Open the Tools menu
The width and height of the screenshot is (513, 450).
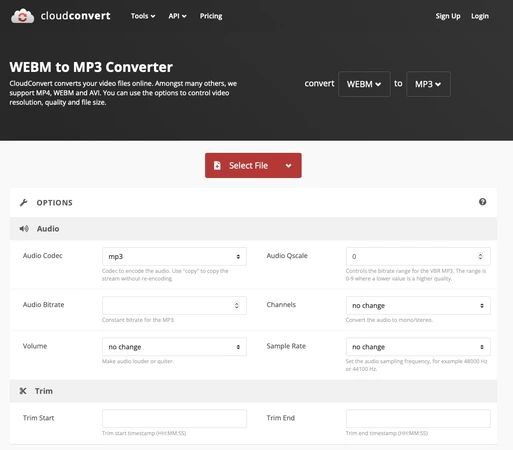[143, 16]
